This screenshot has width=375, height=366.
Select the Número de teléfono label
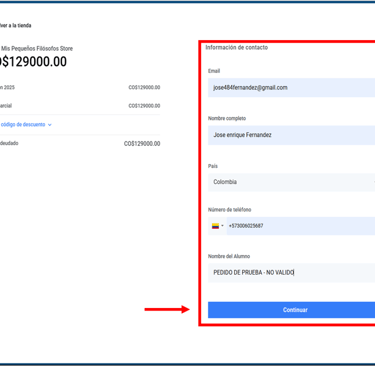(230, 210)
